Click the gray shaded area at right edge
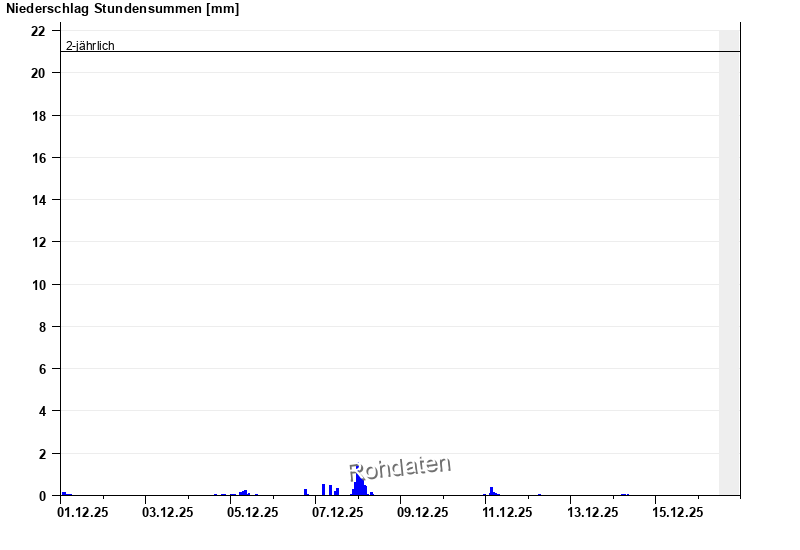Viewport: 800px width, 550px height. 729,260
